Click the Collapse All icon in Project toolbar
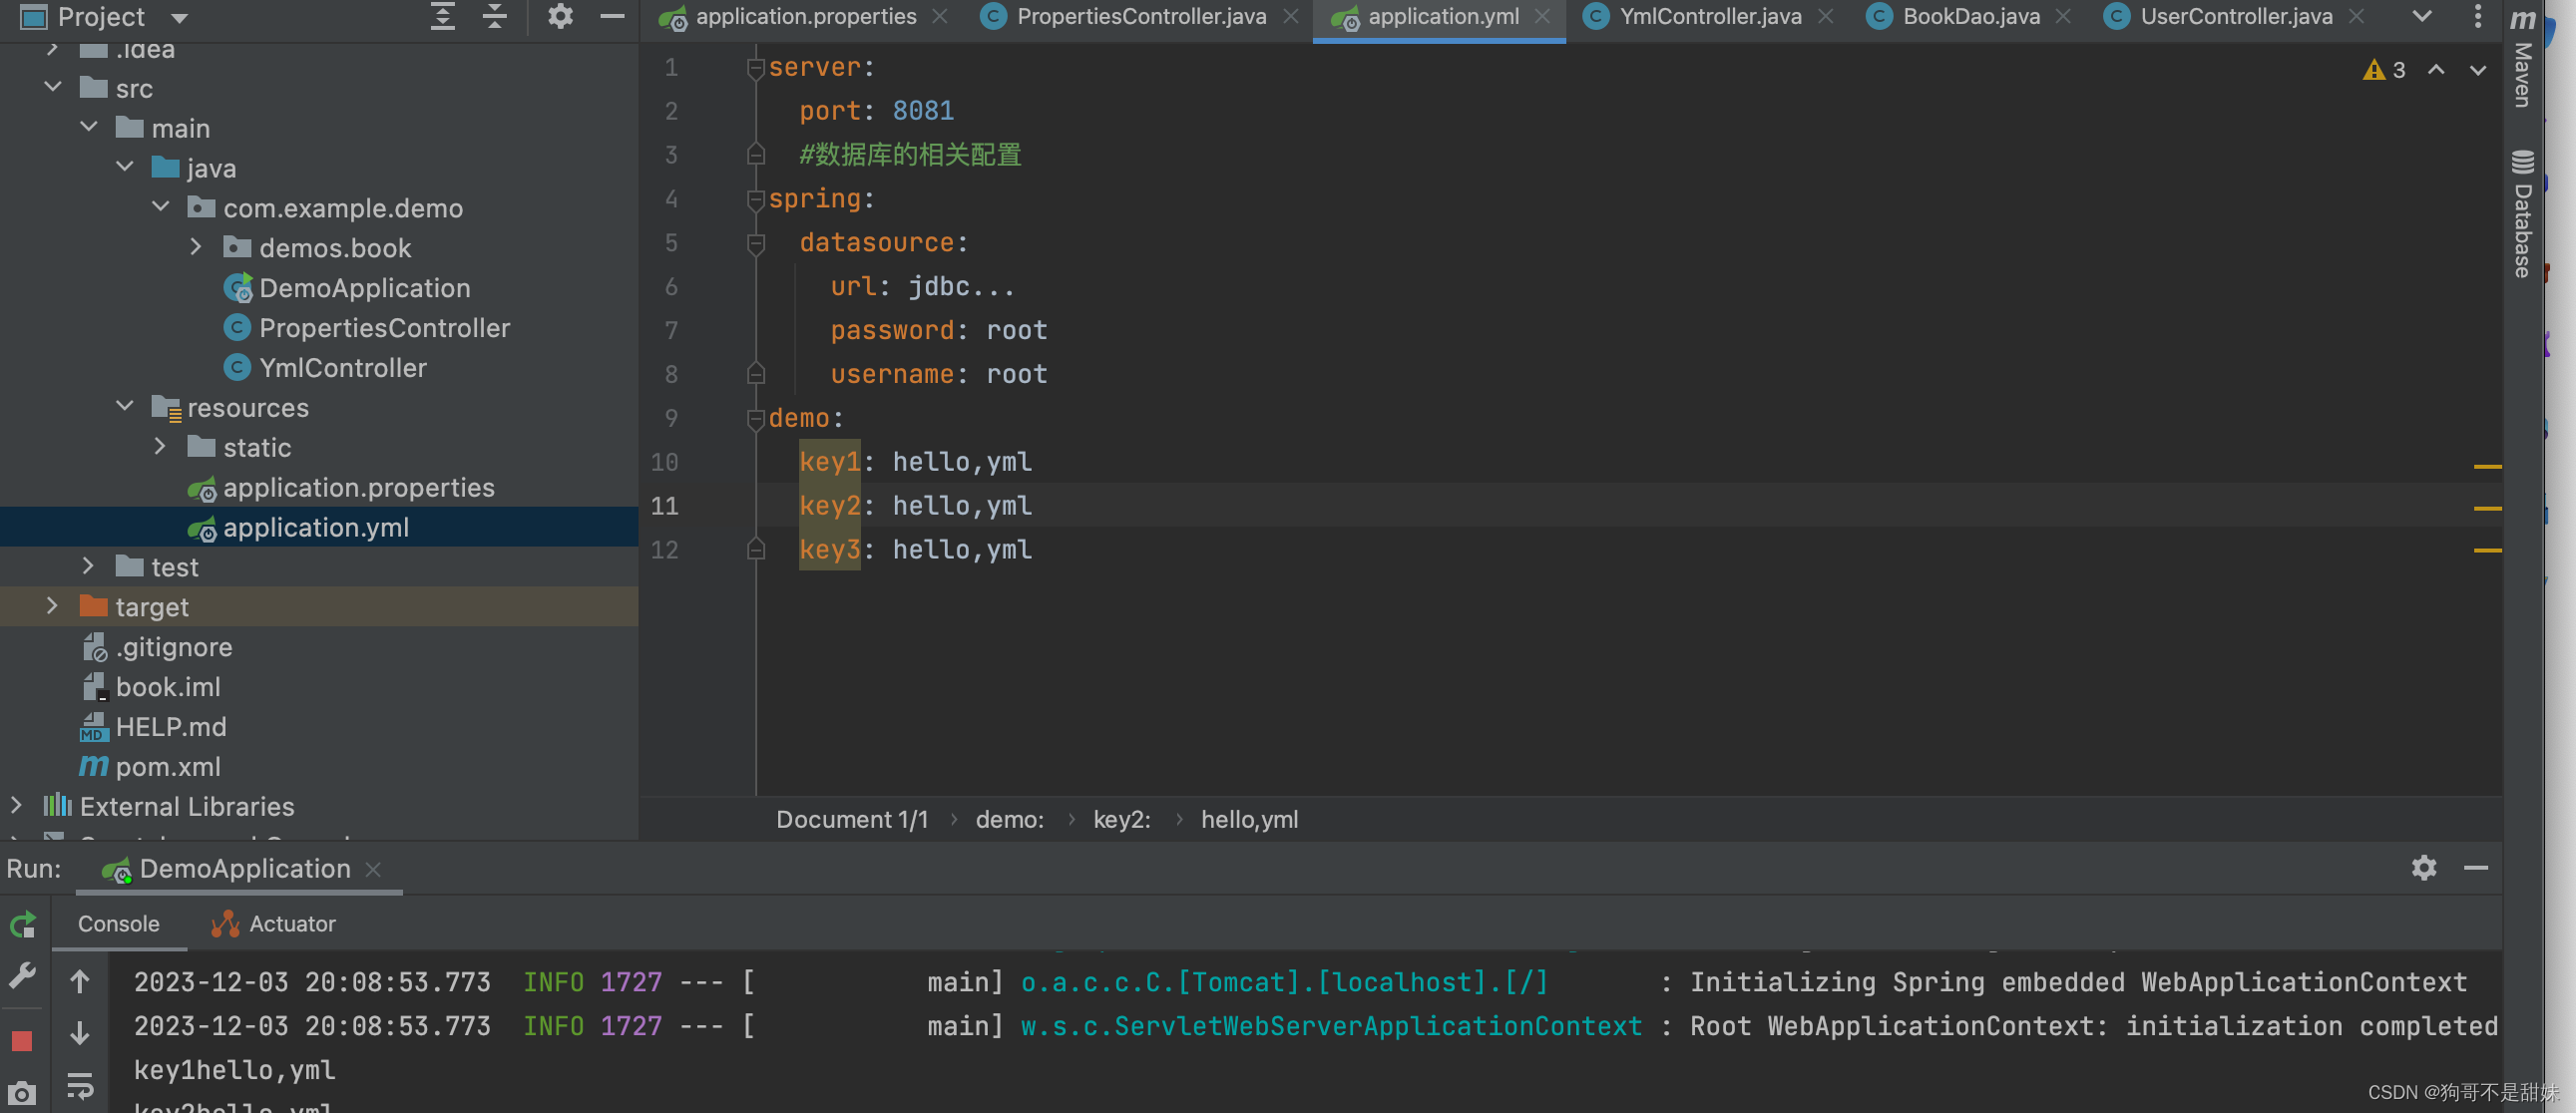 [495, 17]
